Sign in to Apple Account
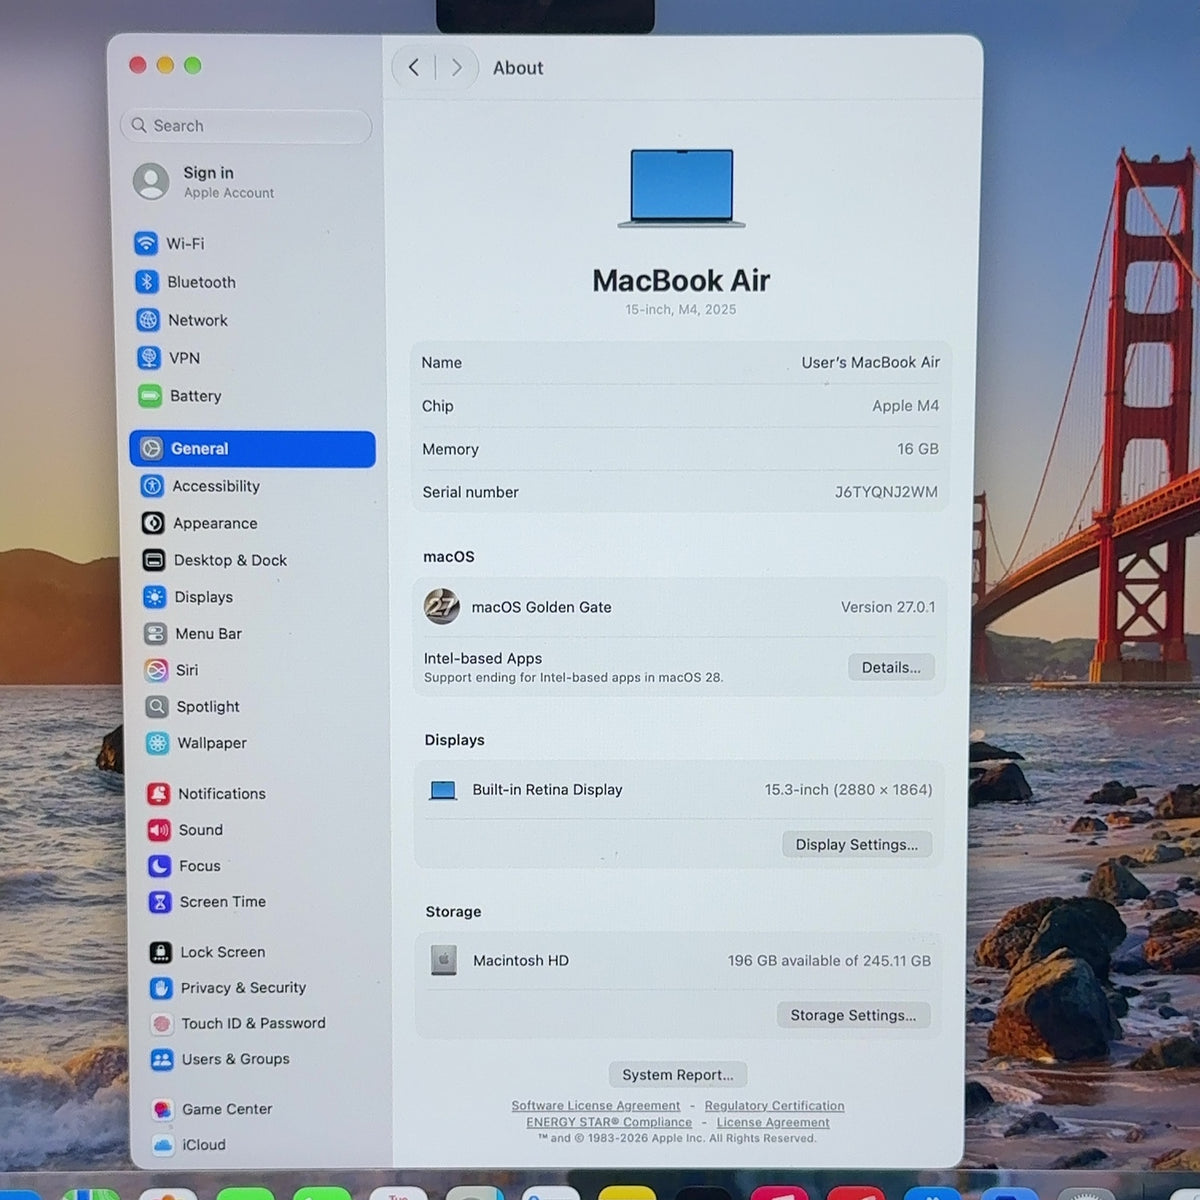This screenshot has width=1200, height=1200. pos(204,182)
